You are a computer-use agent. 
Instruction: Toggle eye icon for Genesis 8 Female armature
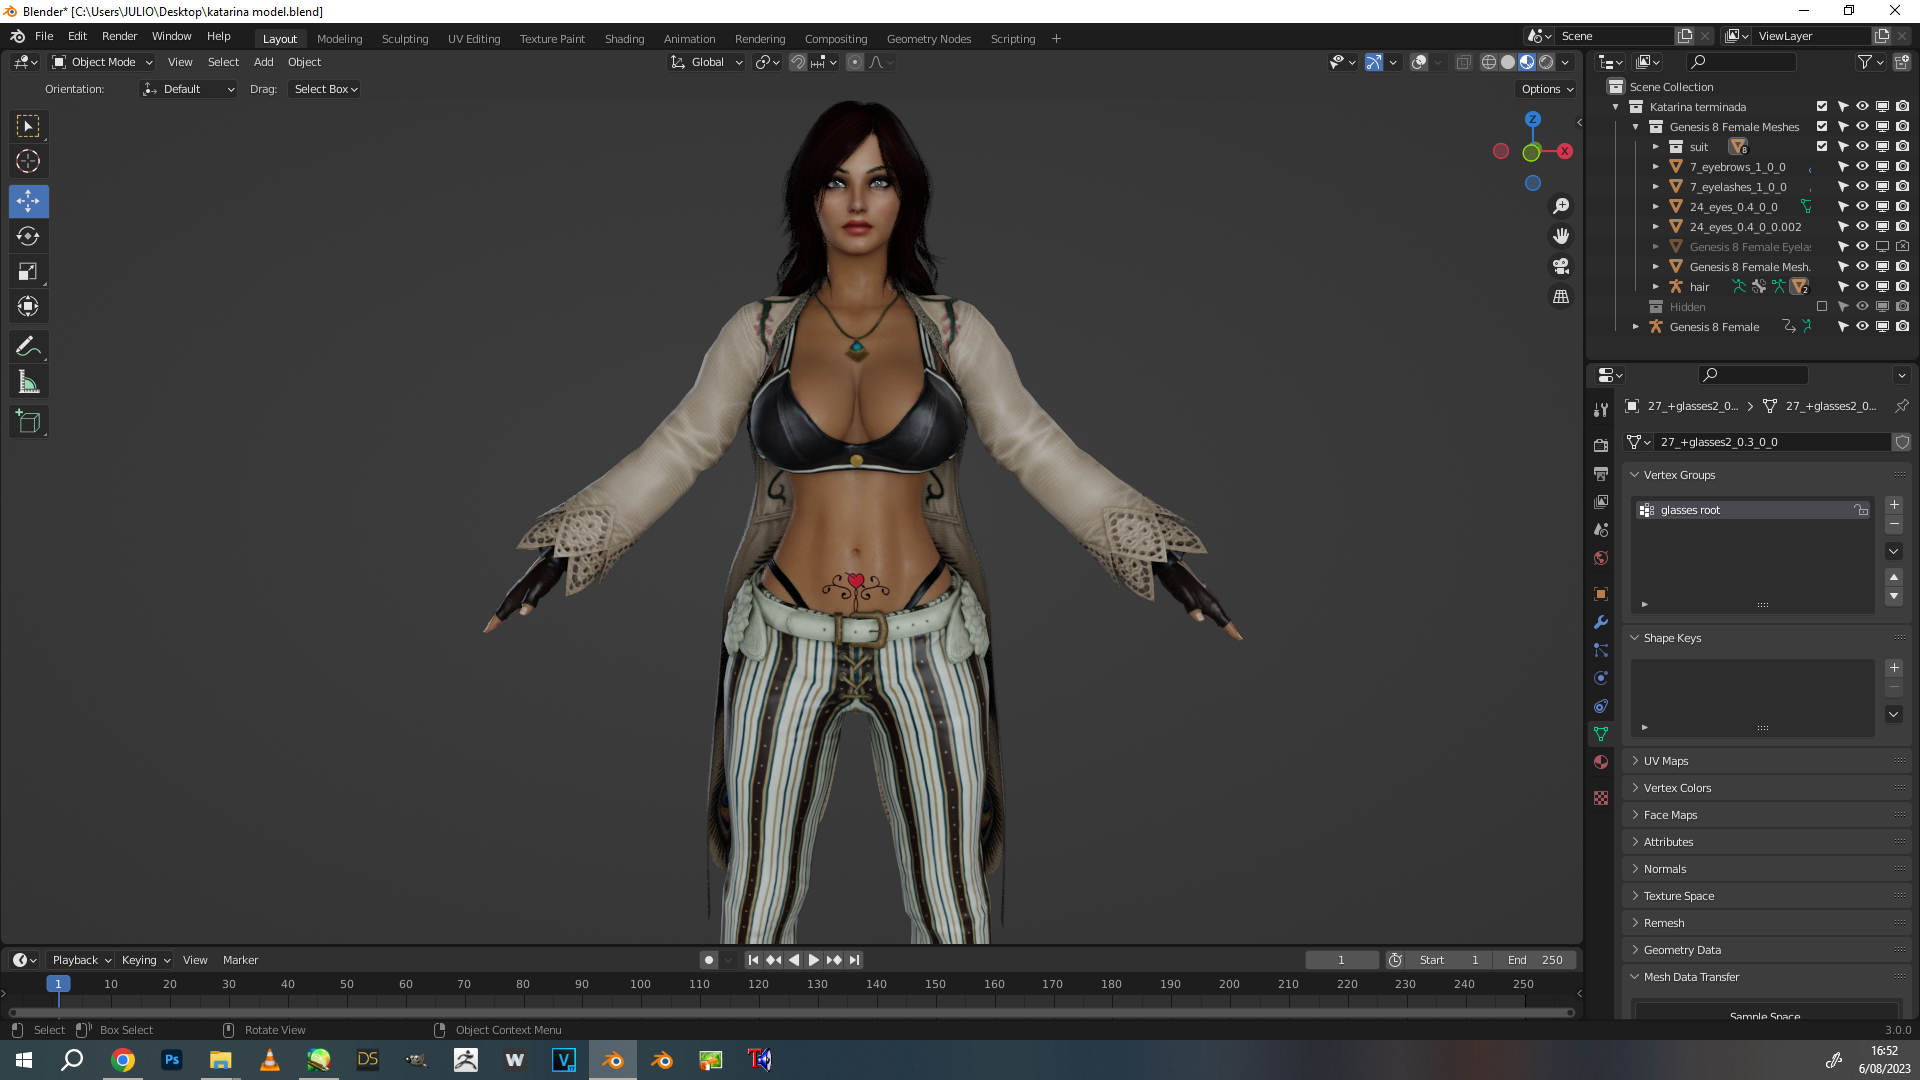1862,326
